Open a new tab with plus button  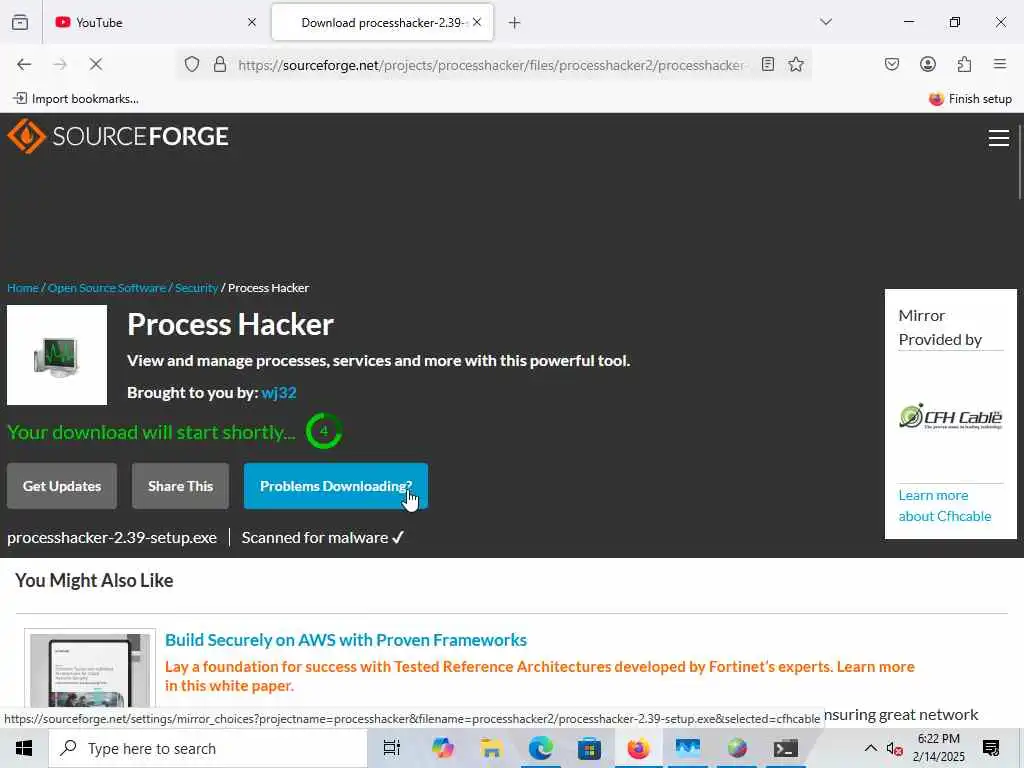tap(515, 23)
